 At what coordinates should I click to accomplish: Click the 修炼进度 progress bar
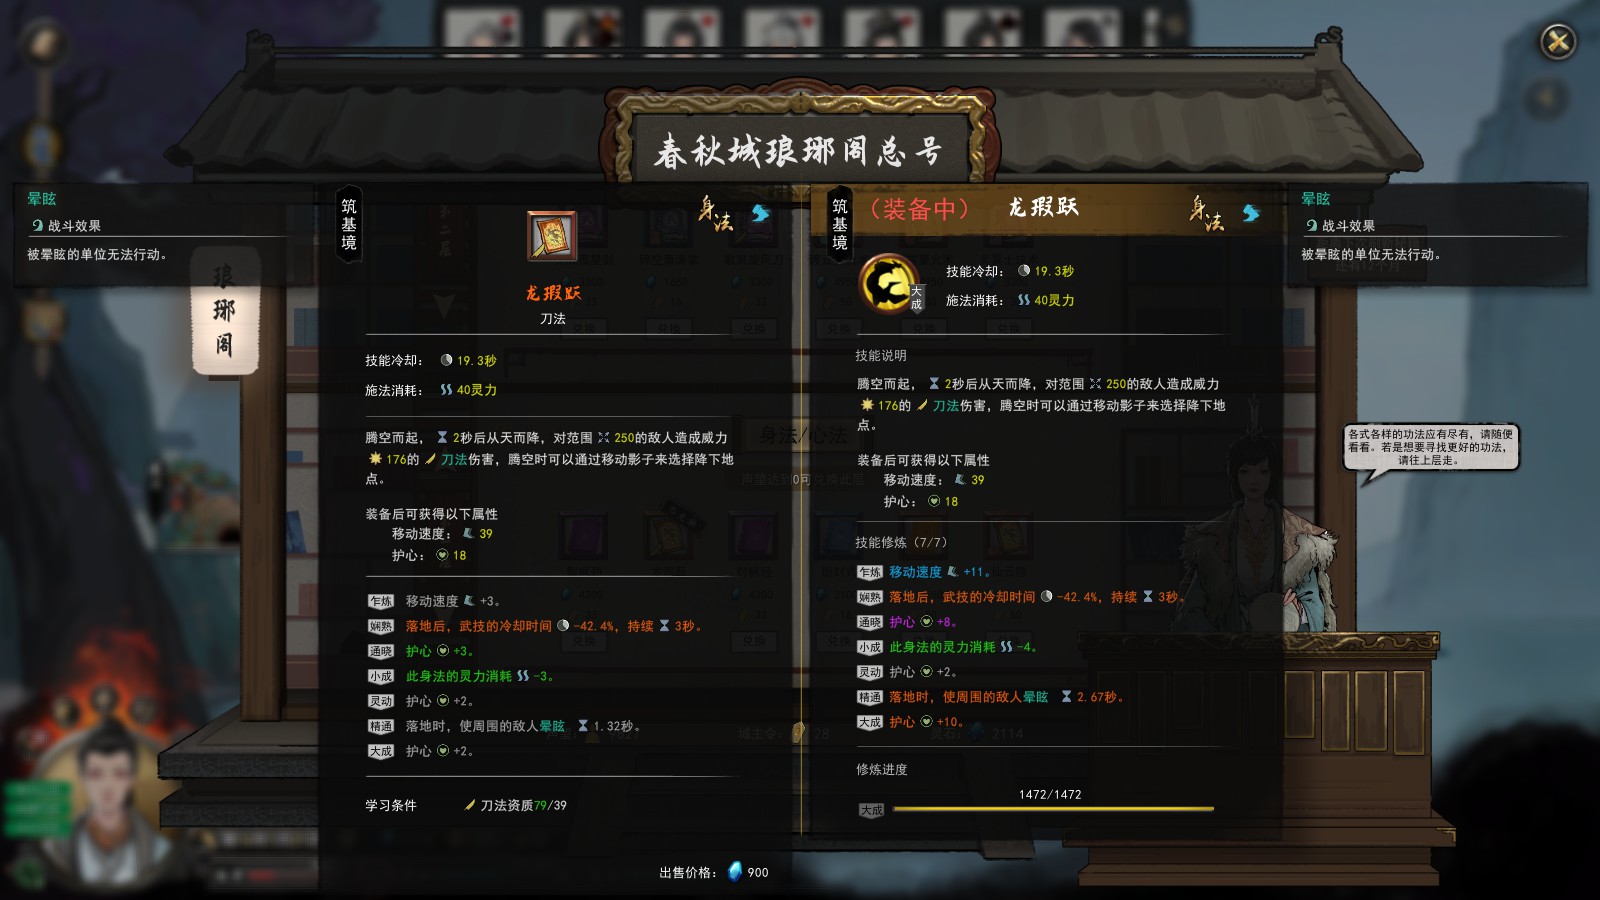[x=1052, y=809]
